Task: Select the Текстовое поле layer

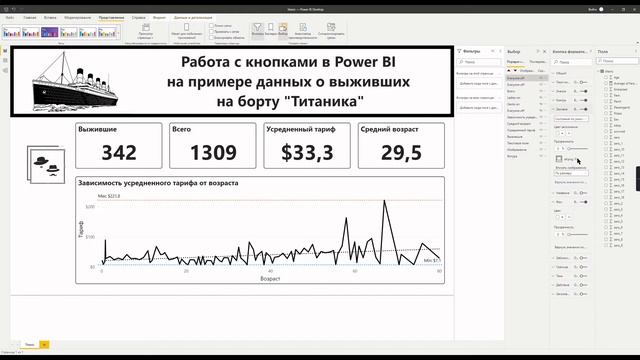Action: (x=518, y=143)
